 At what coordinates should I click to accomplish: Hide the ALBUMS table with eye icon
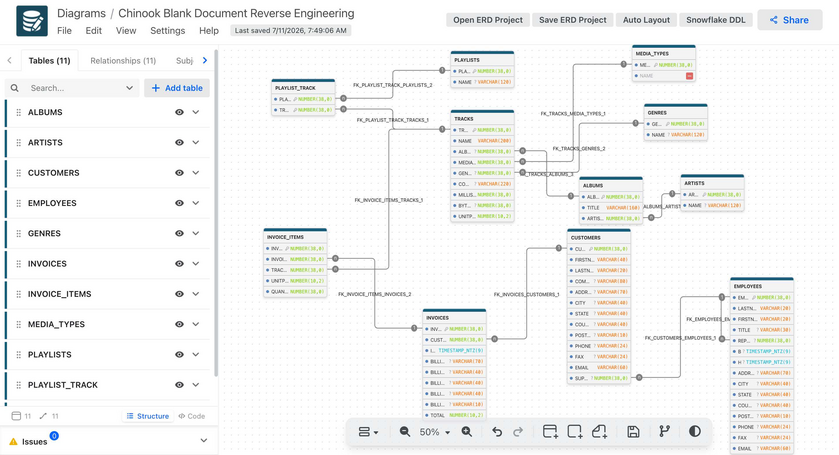pyautogui.click(x=179, y=112)
